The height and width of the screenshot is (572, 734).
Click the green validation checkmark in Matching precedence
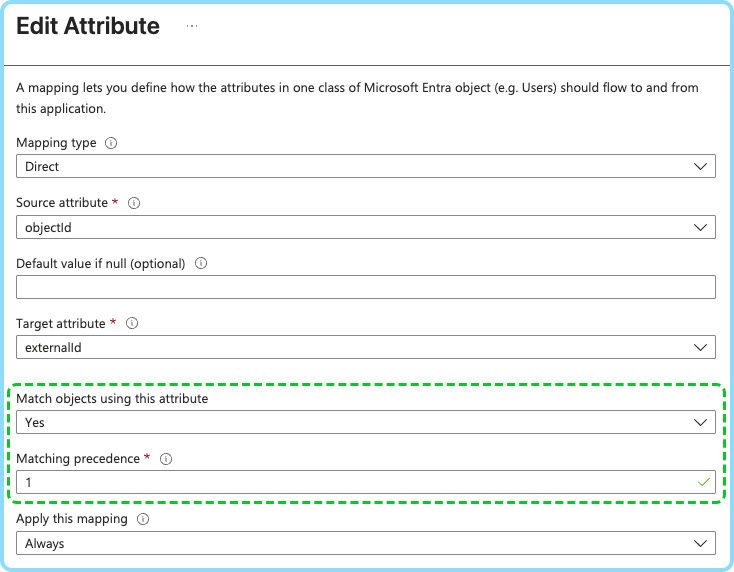(x=703, y=482)
